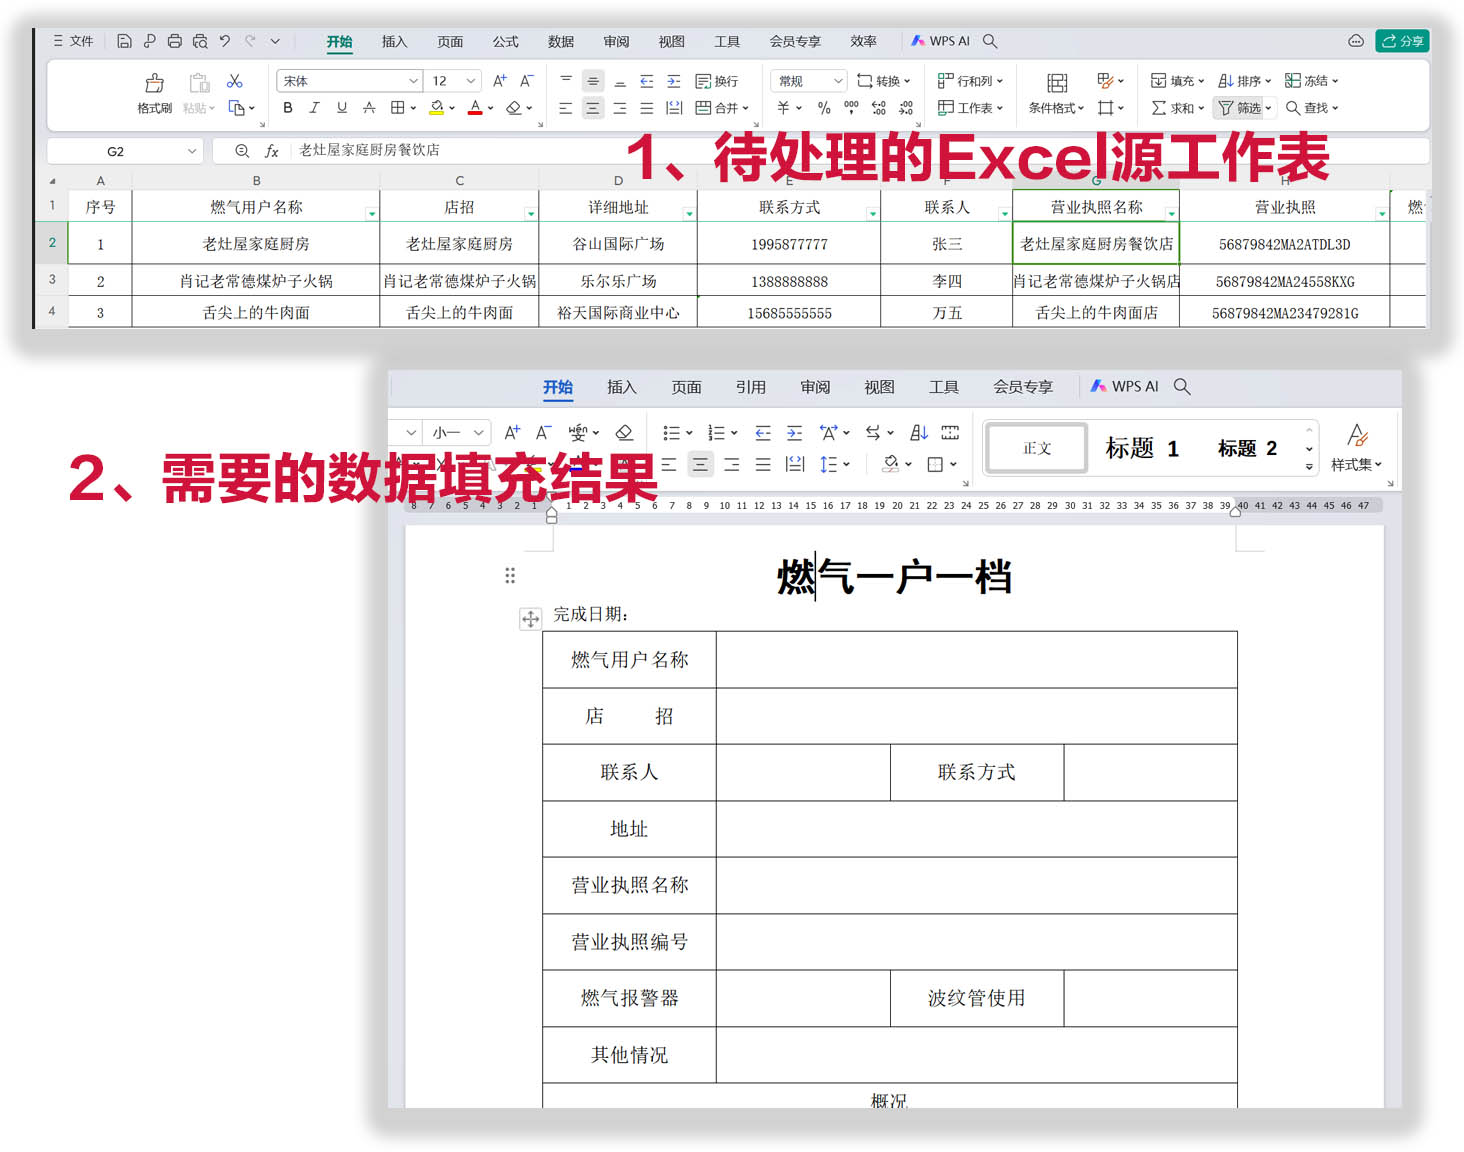Screen dimensions: 1464x1152
Task: Click the Cut scissors icon
Action: [235, 81]
